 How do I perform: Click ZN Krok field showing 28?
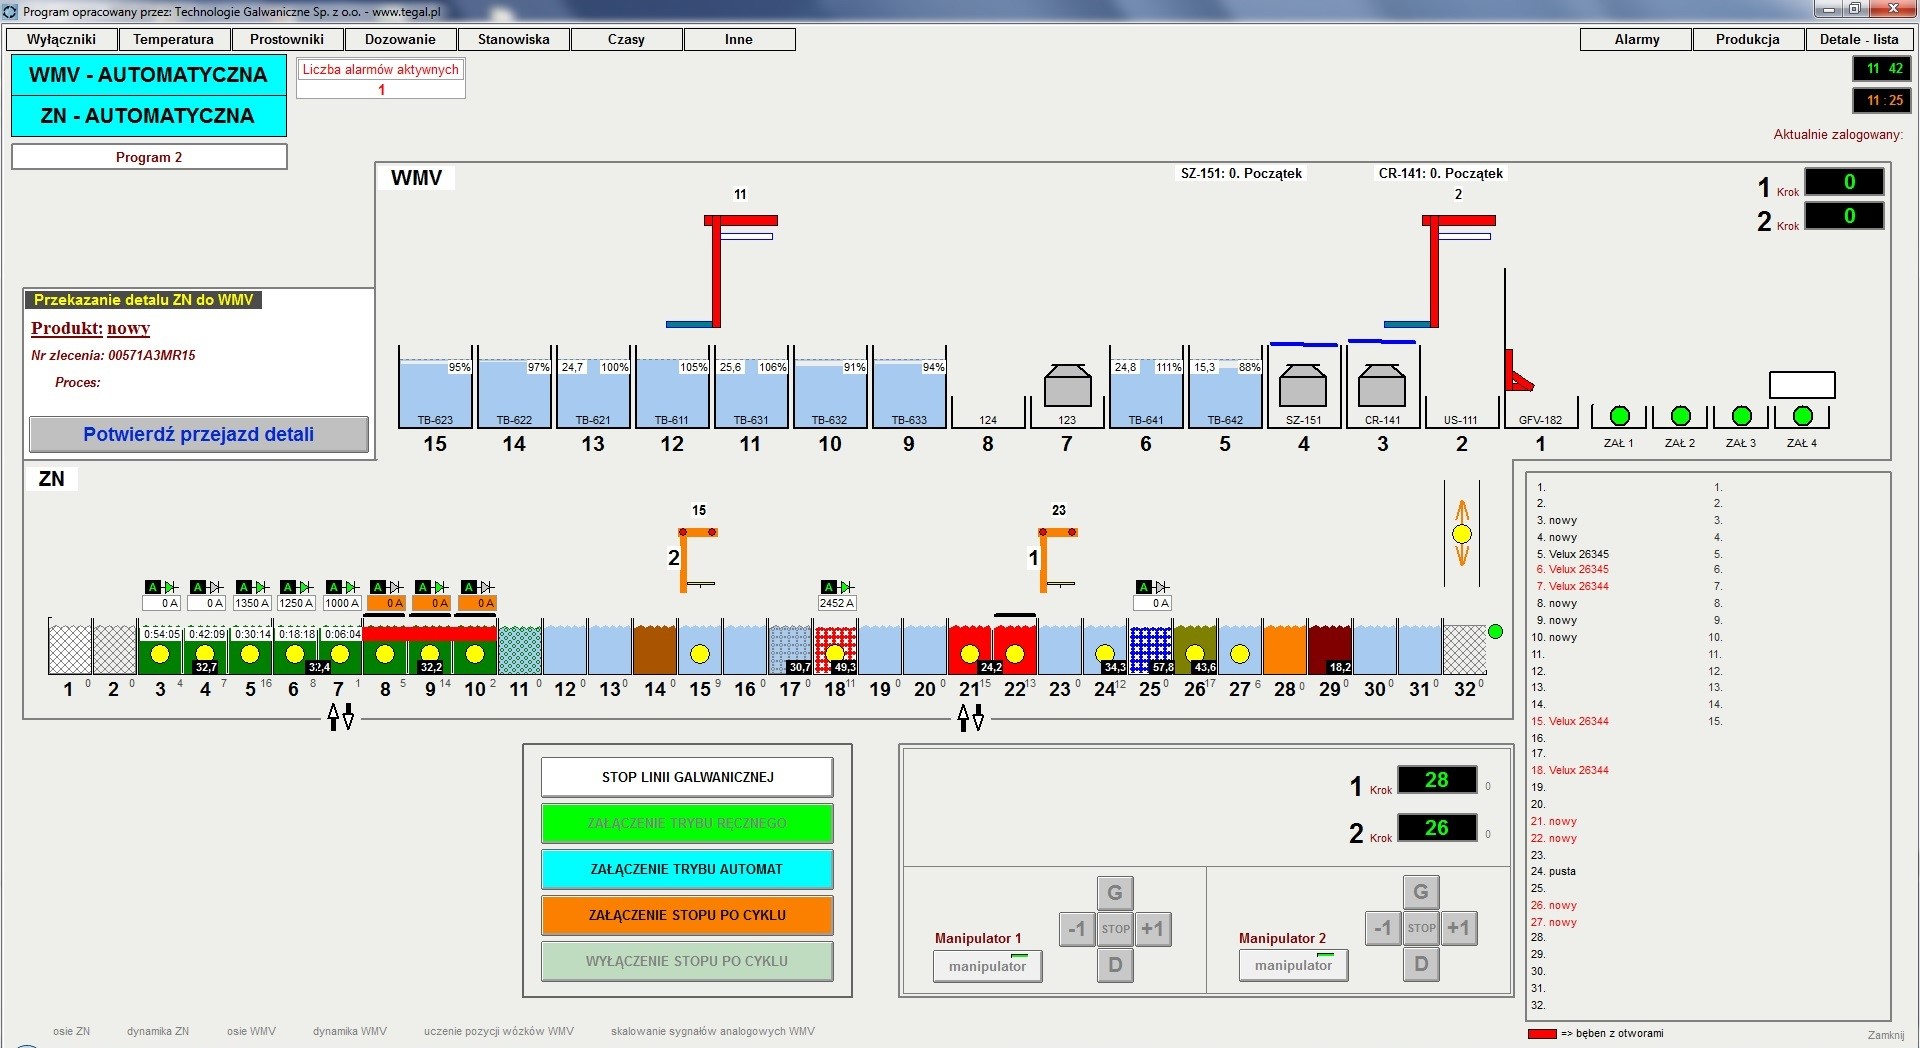[1437, 780]
